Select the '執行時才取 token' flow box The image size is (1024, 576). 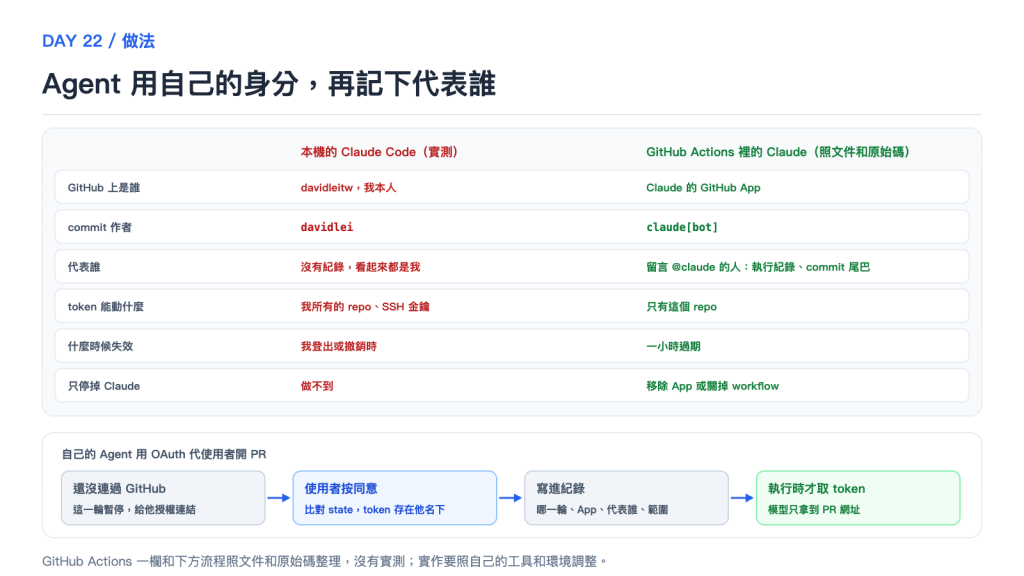pos(858,498)
